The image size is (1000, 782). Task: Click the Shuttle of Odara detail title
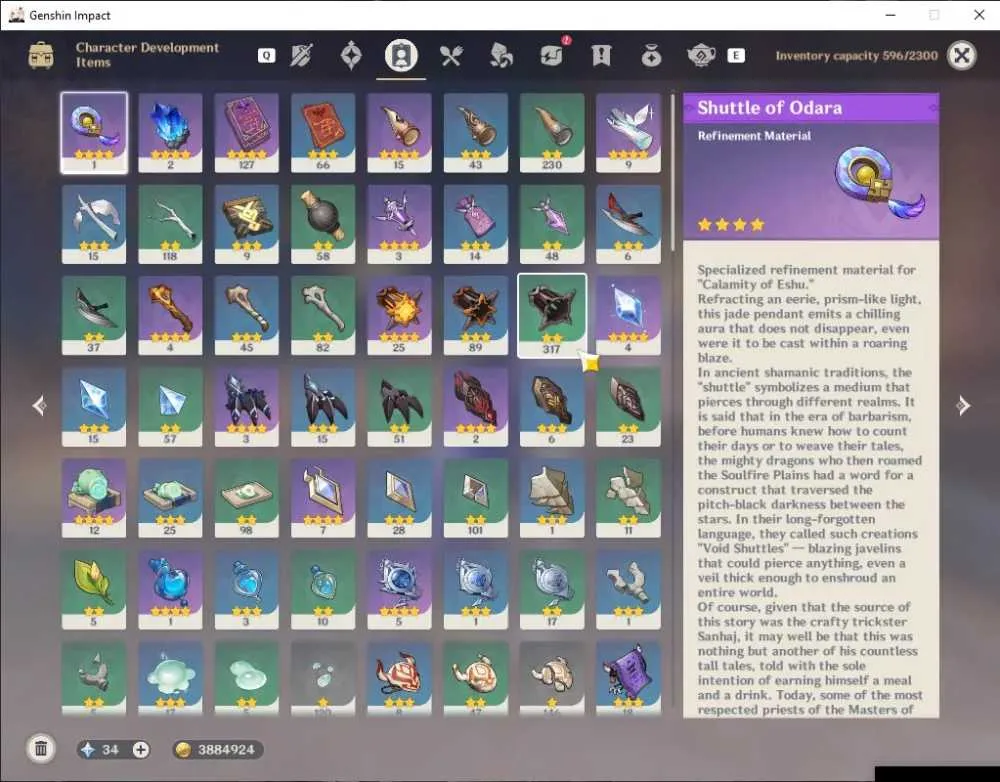coord(770,108)
